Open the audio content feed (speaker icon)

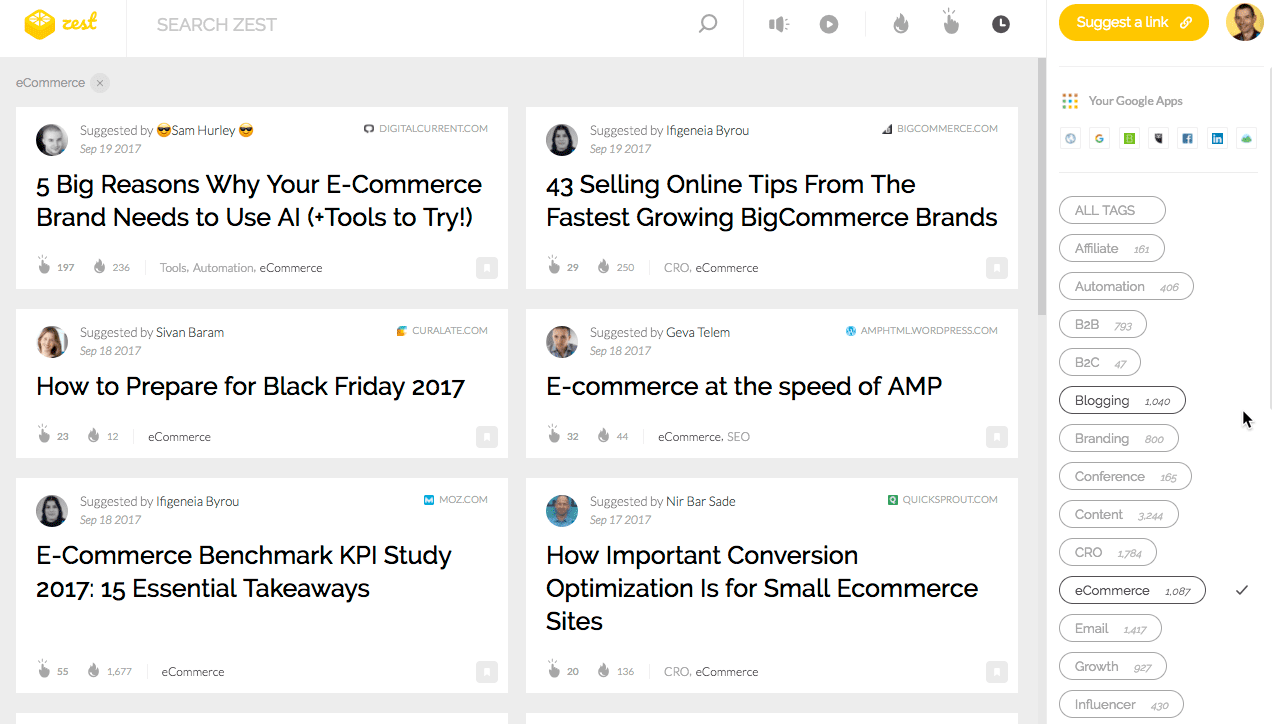tap(779, 23)
